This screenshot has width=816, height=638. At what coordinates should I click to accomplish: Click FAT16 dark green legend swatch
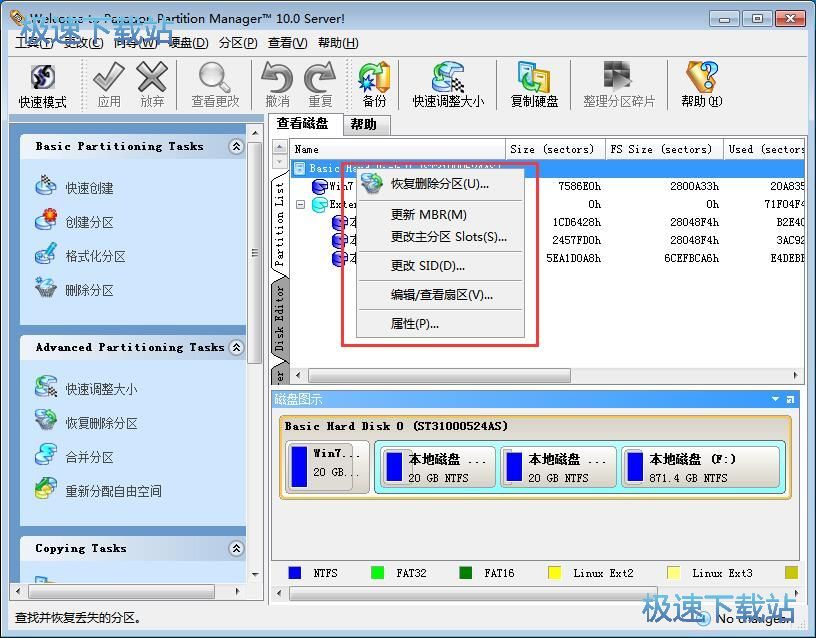tap(466, 573)
